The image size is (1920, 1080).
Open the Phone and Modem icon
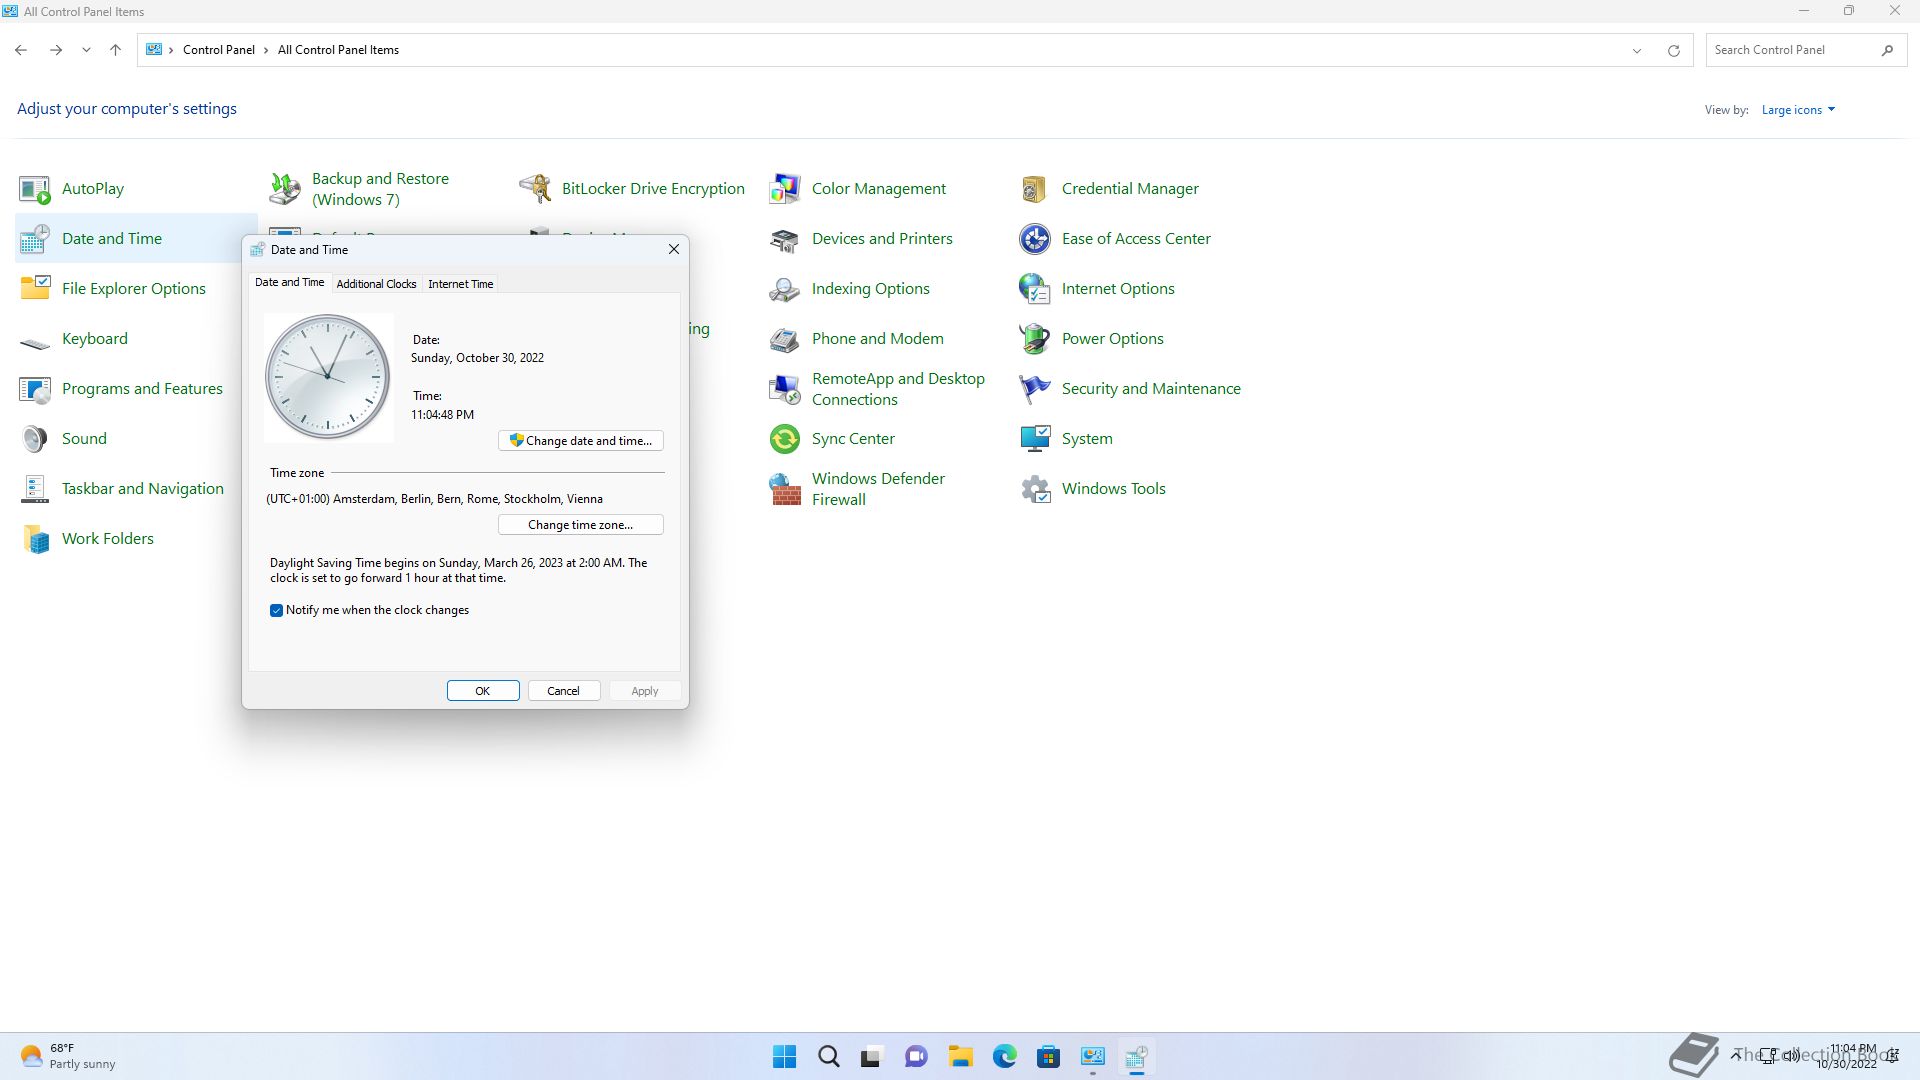tap(785, 339)
